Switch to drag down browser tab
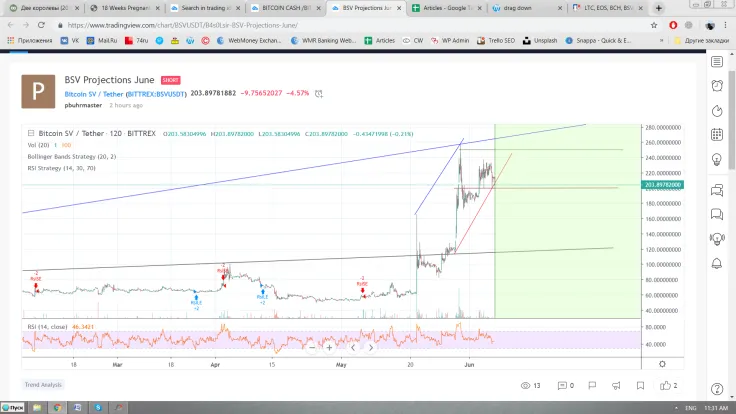This screenshot has height=414, width=736. (x=527, y=8)
